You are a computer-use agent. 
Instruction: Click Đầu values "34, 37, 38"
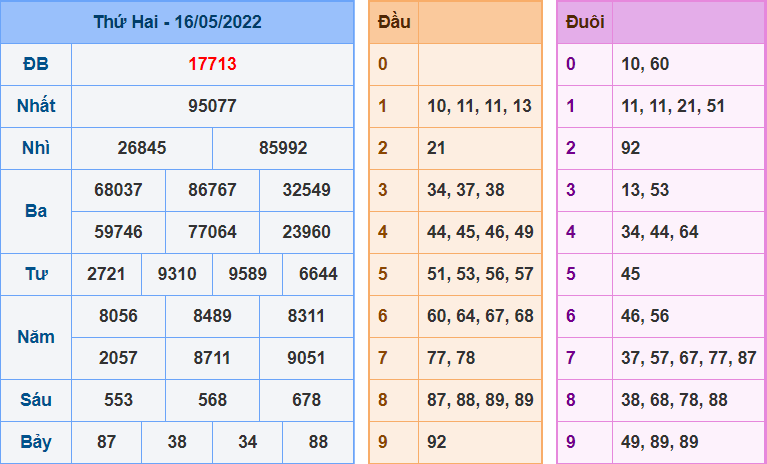(466, 190)
